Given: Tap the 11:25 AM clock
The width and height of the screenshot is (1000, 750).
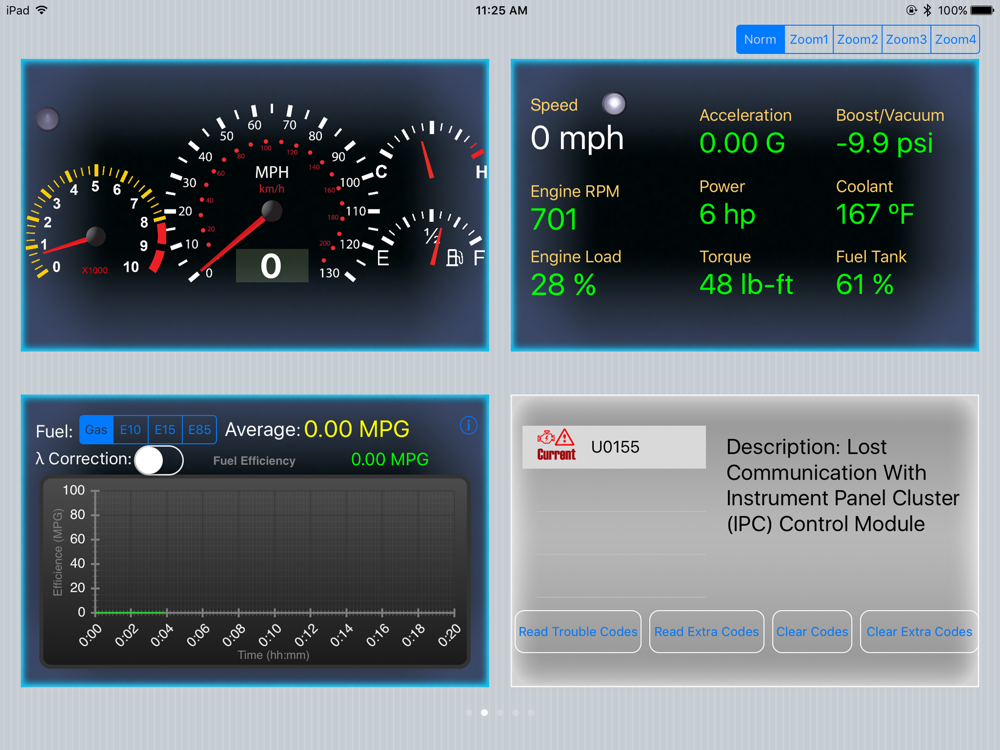Looking at the screenshot, I should click(501, 10).
